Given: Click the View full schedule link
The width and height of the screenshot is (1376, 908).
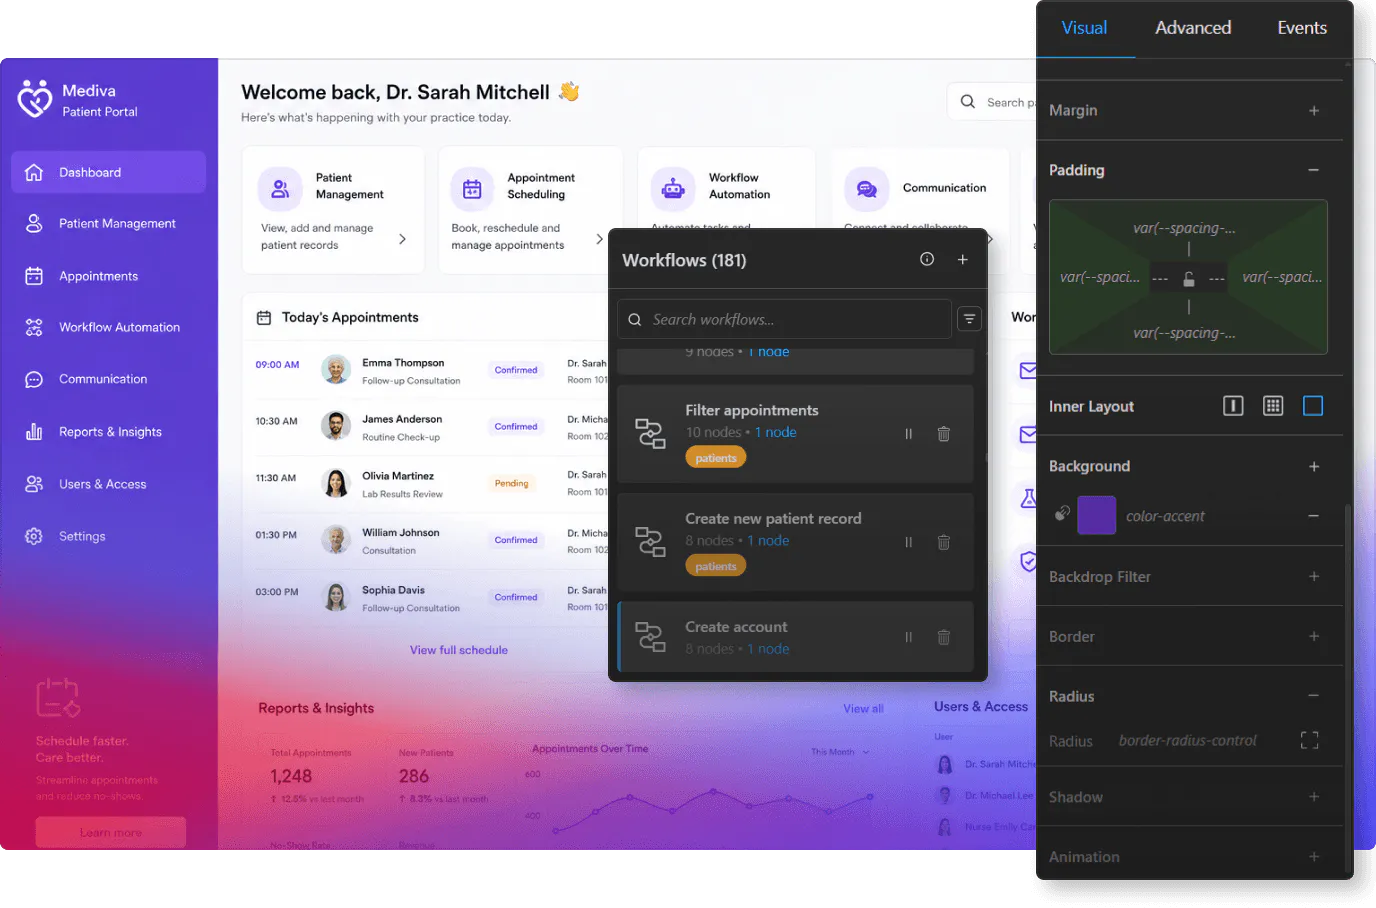Looking at the screenshot, I should coord(459,650).
